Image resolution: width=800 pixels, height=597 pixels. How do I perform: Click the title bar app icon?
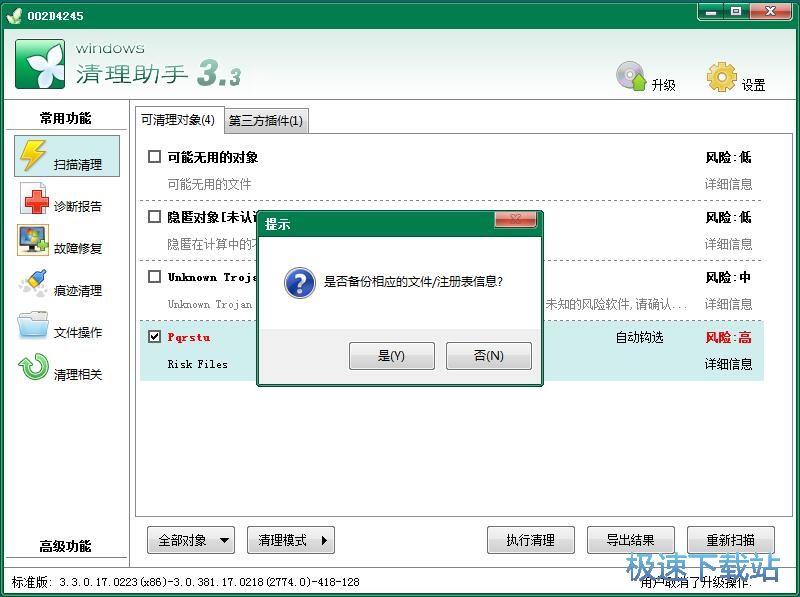click(14, 16)
